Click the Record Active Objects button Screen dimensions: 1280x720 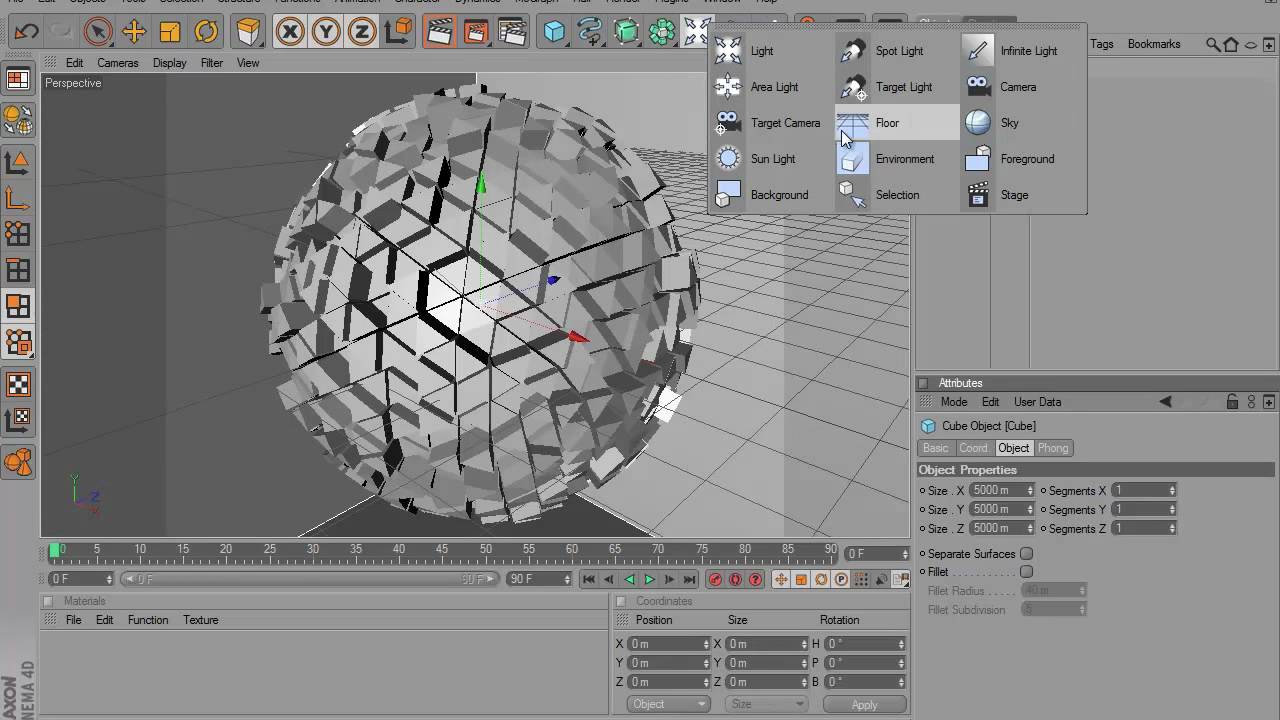tap(715, 580)
